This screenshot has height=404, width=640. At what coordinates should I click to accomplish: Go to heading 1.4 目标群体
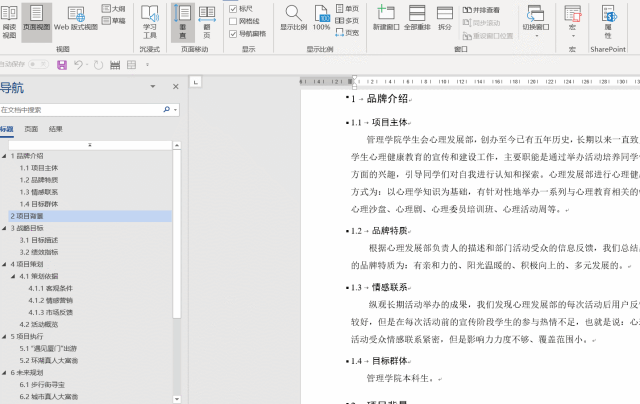[39, 204]
